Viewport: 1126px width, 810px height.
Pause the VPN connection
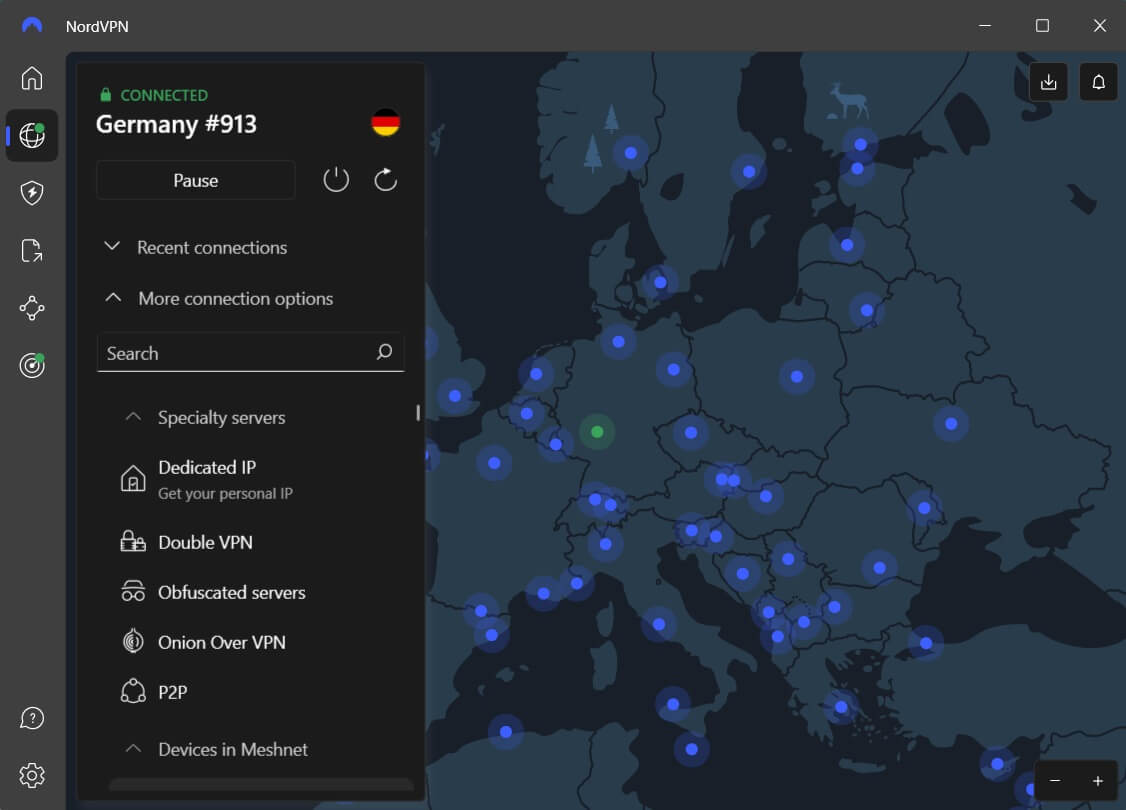(x=195, y=180)
